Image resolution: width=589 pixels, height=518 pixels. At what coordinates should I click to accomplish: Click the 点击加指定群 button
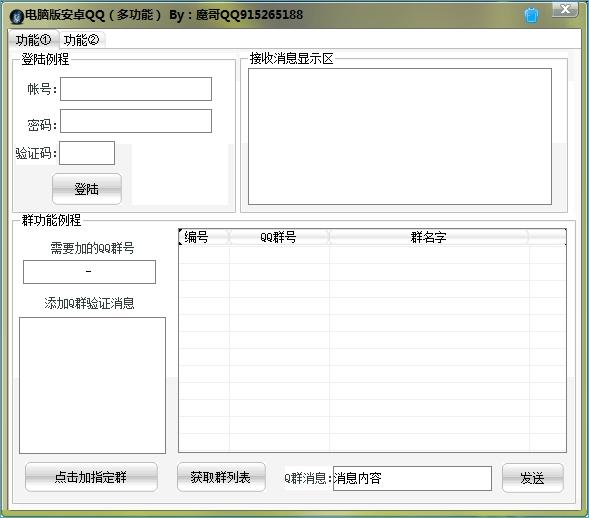tap(91, 477)
